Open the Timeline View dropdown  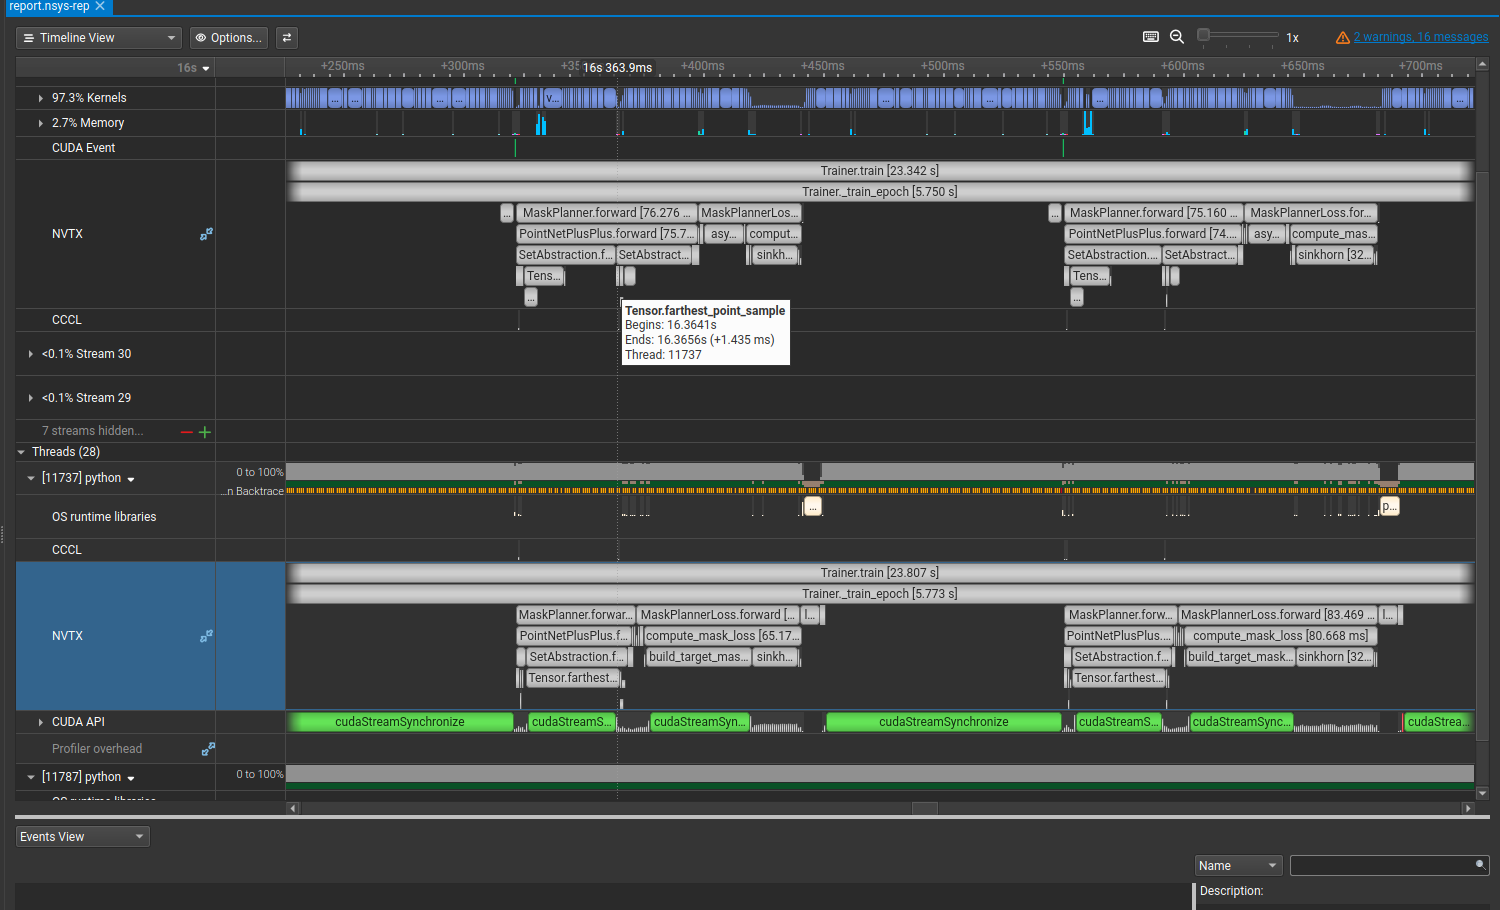click(x=99, y=38)
